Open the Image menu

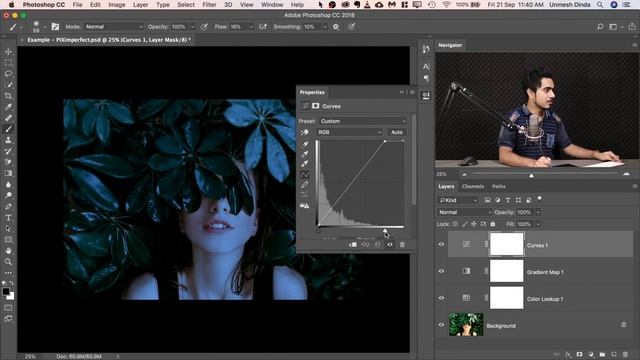point(117,5)
